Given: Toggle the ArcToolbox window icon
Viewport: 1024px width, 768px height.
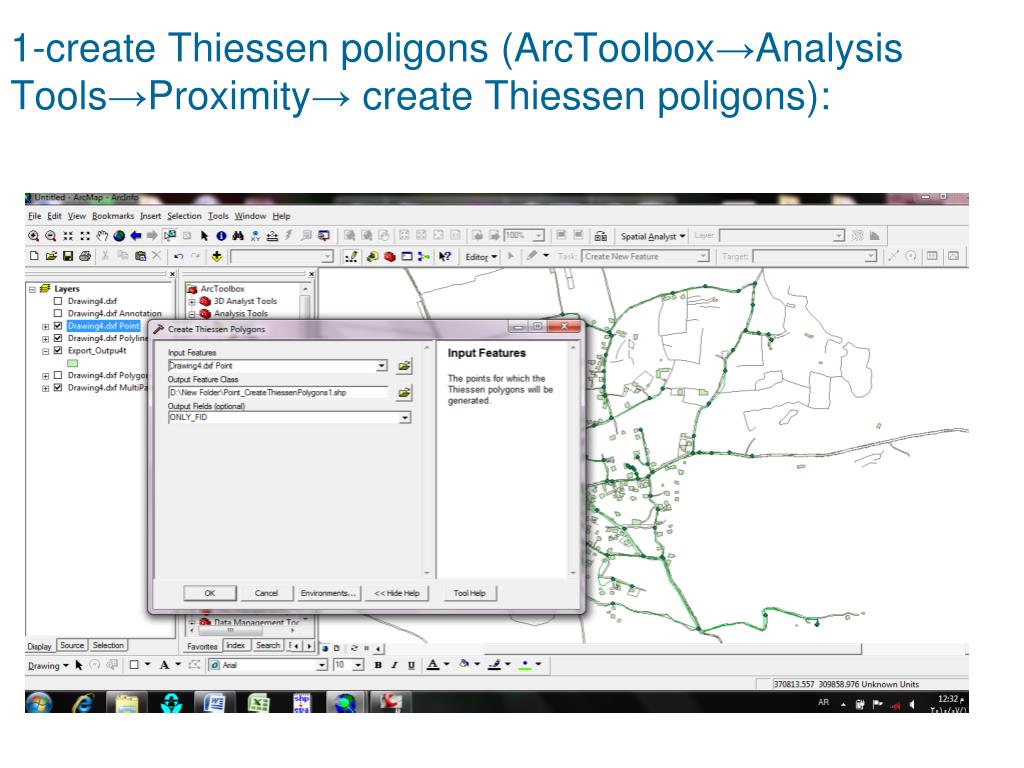Looking at the screenshot, I should tap(390, 256).
